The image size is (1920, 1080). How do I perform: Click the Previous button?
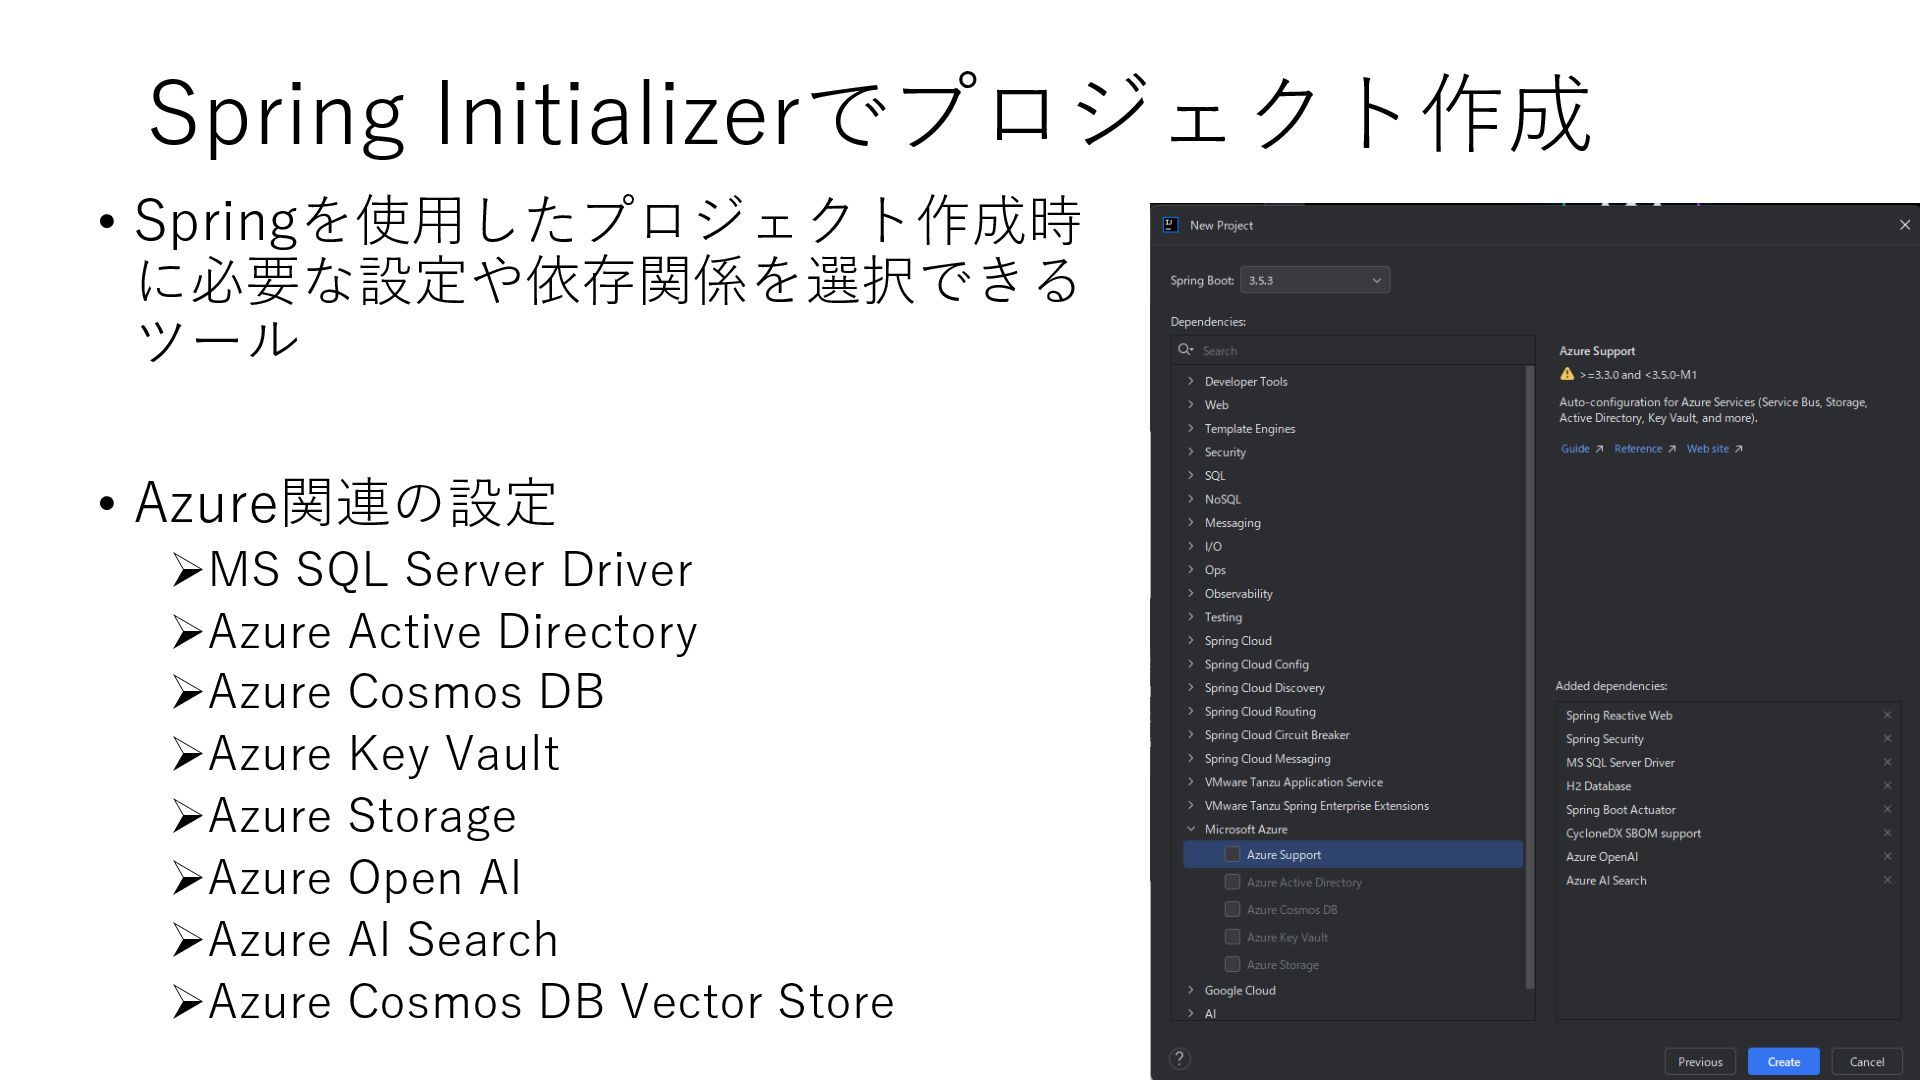coord(1700,1062)
